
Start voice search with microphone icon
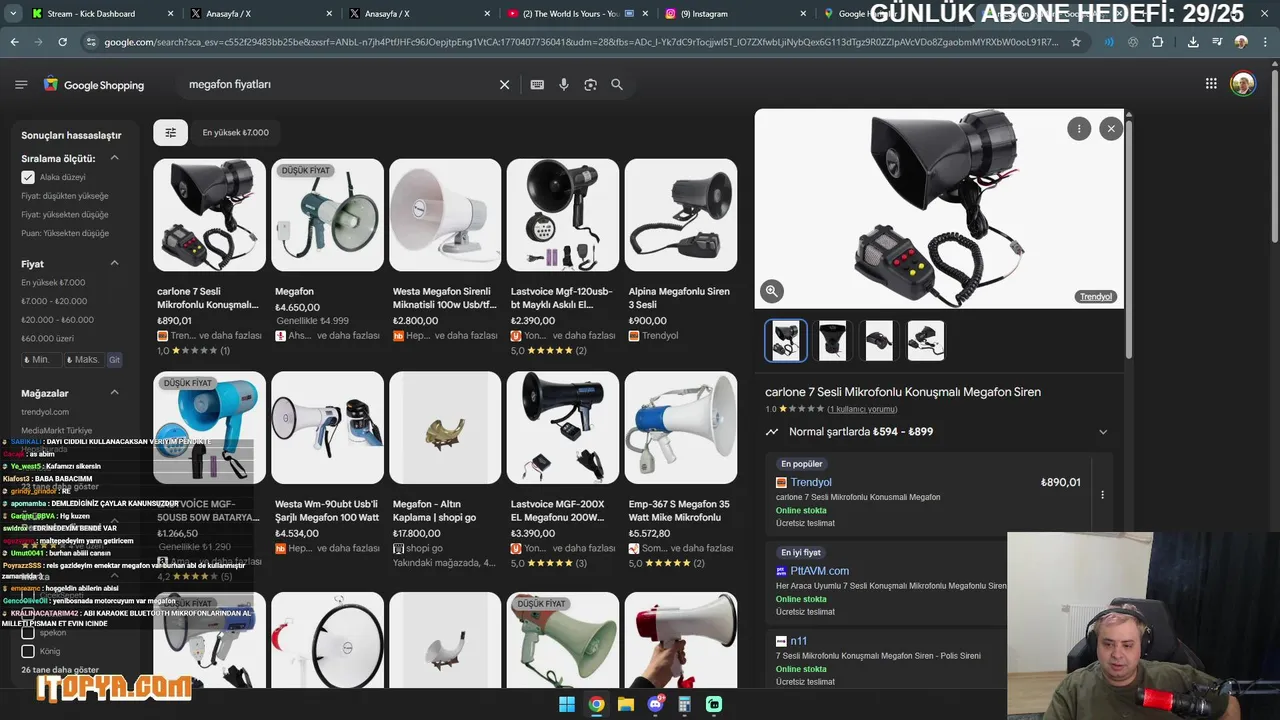coord(564,85)
